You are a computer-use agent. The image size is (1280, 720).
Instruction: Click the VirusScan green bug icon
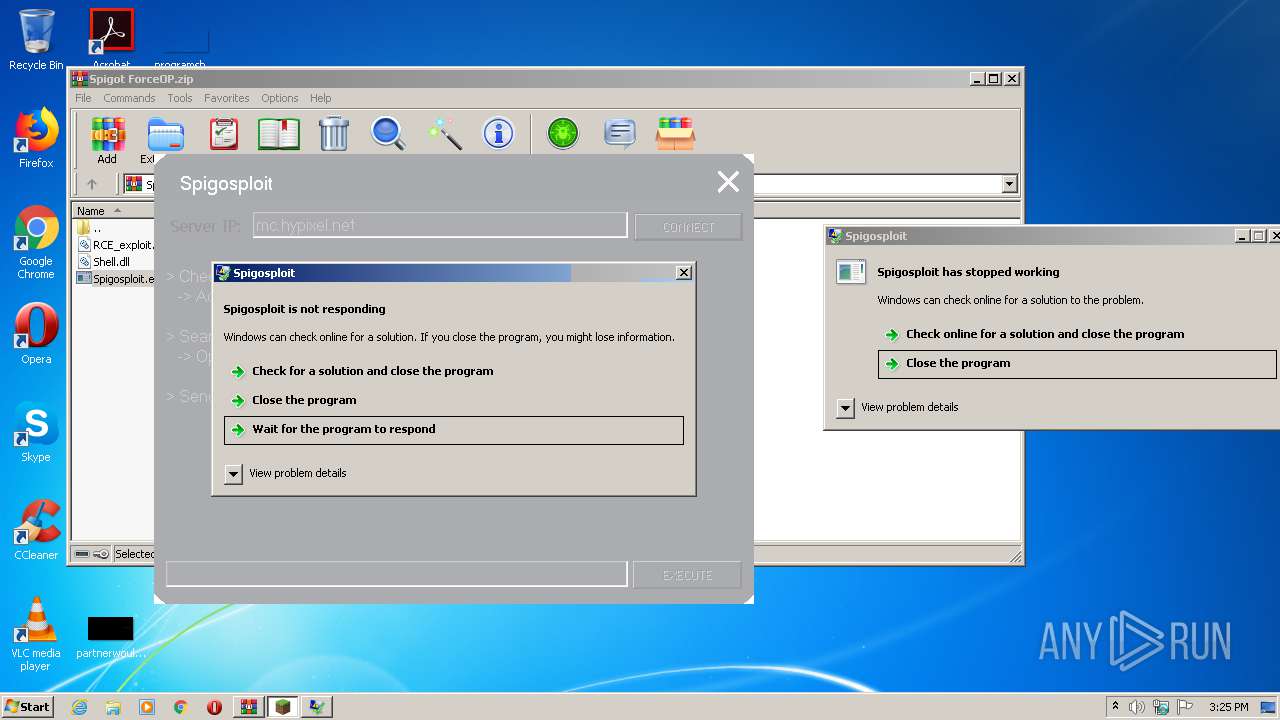click(563, 134)
